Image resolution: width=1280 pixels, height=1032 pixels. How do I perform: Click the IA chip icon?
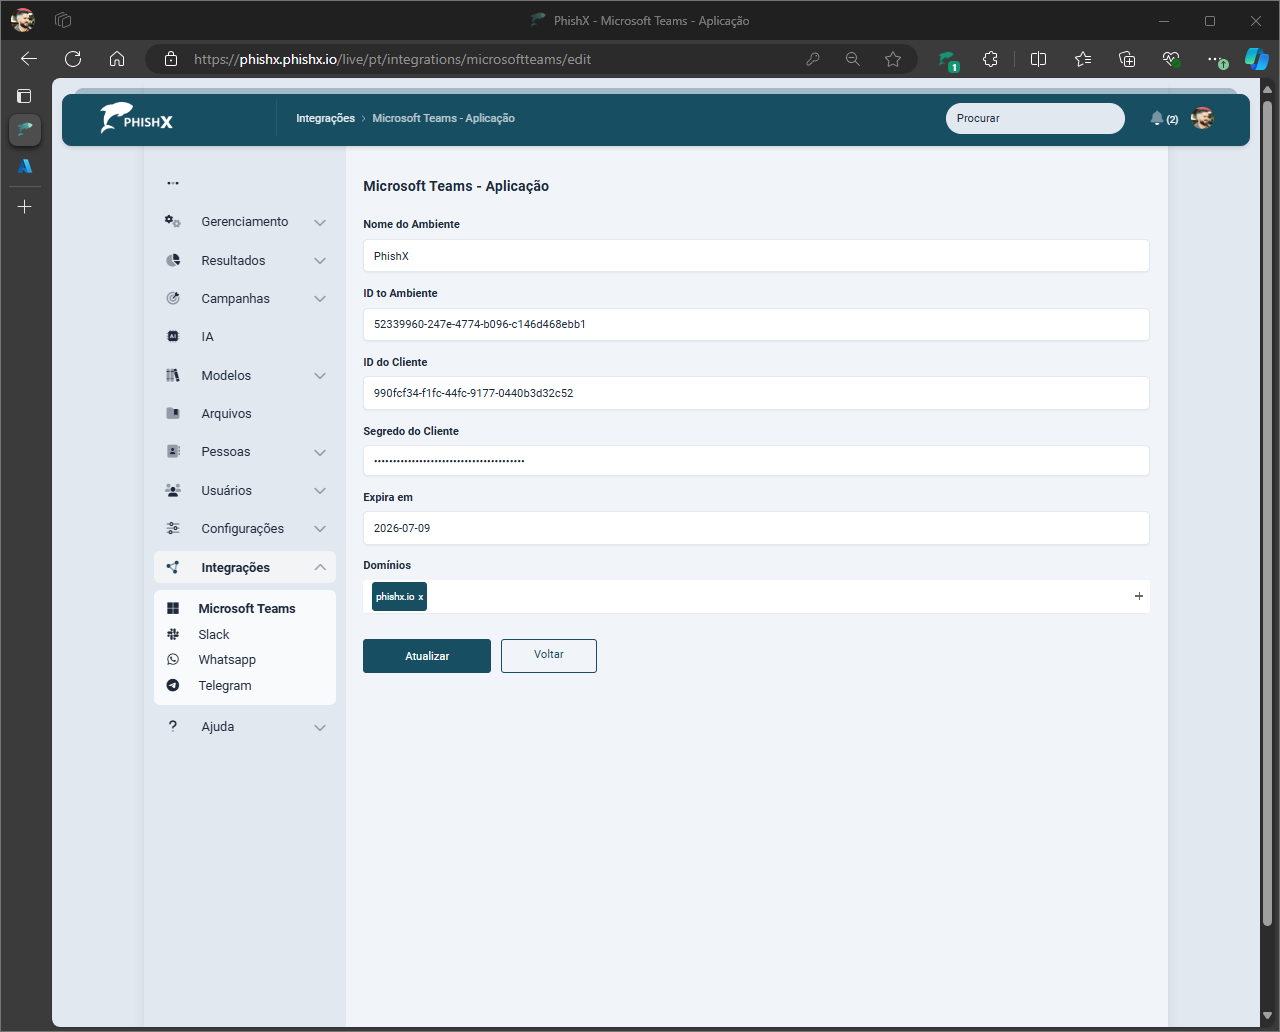tap(173, 337)
